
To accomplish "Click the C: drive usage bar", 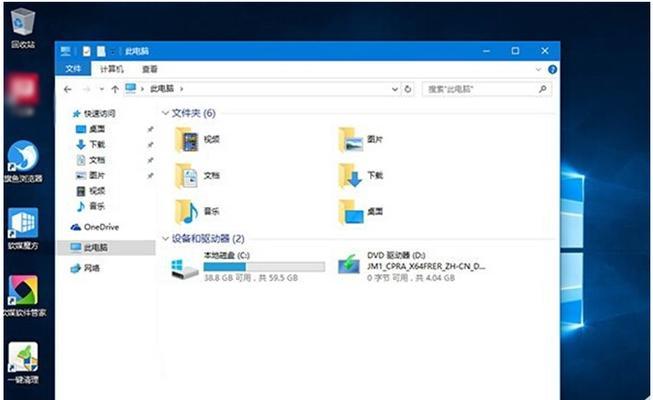I will click(x=264, y=267).
